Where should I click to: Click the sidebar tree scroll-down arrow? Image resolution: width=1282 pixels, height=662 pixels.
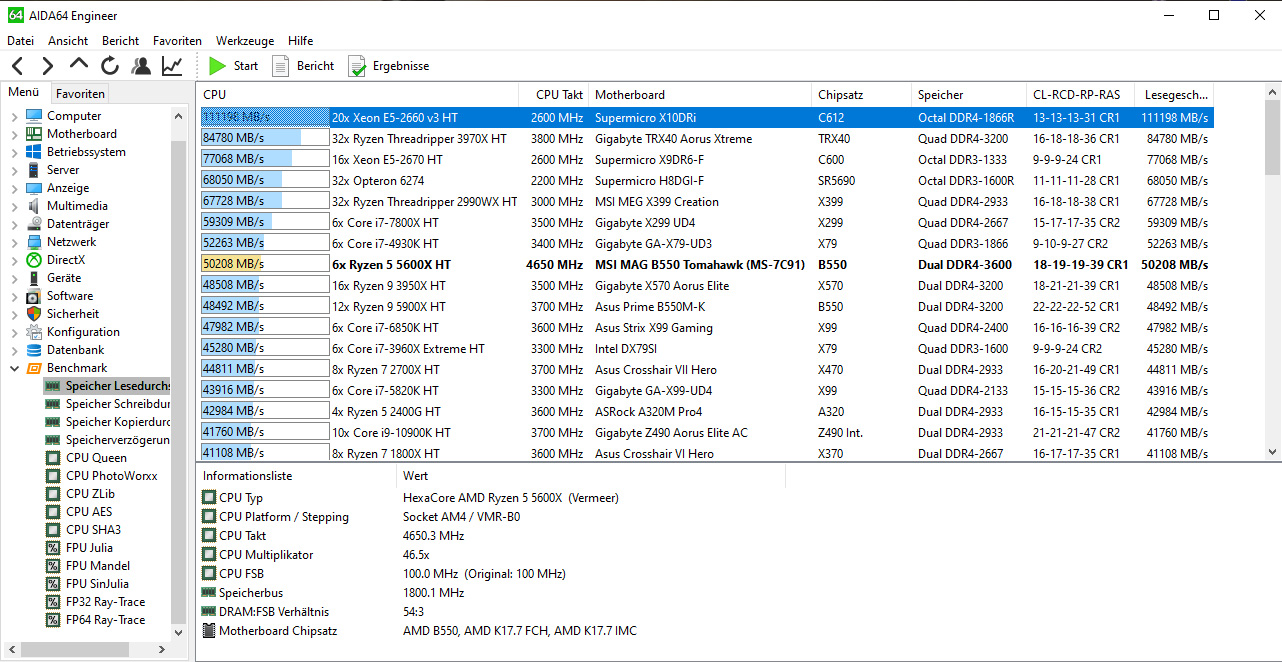179,632
